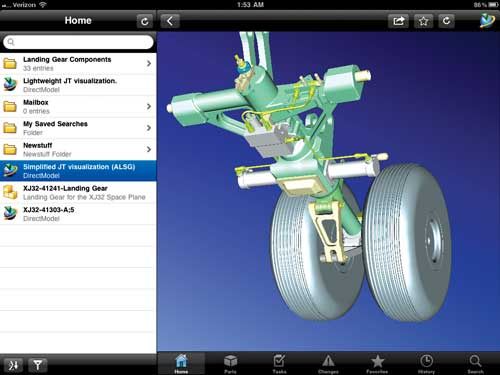Select 'Lightweight JT visualization.' entry
The image size is (500, 375).
click(x=78, y=85)
